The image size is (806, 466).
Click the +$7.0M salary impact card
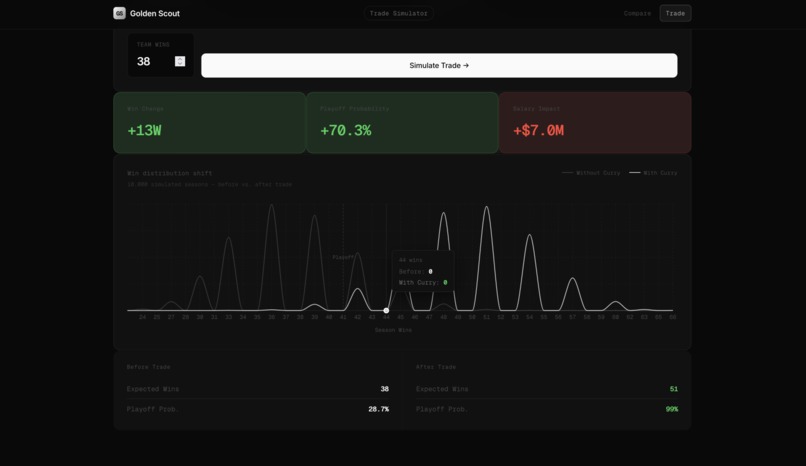(595, 123)
